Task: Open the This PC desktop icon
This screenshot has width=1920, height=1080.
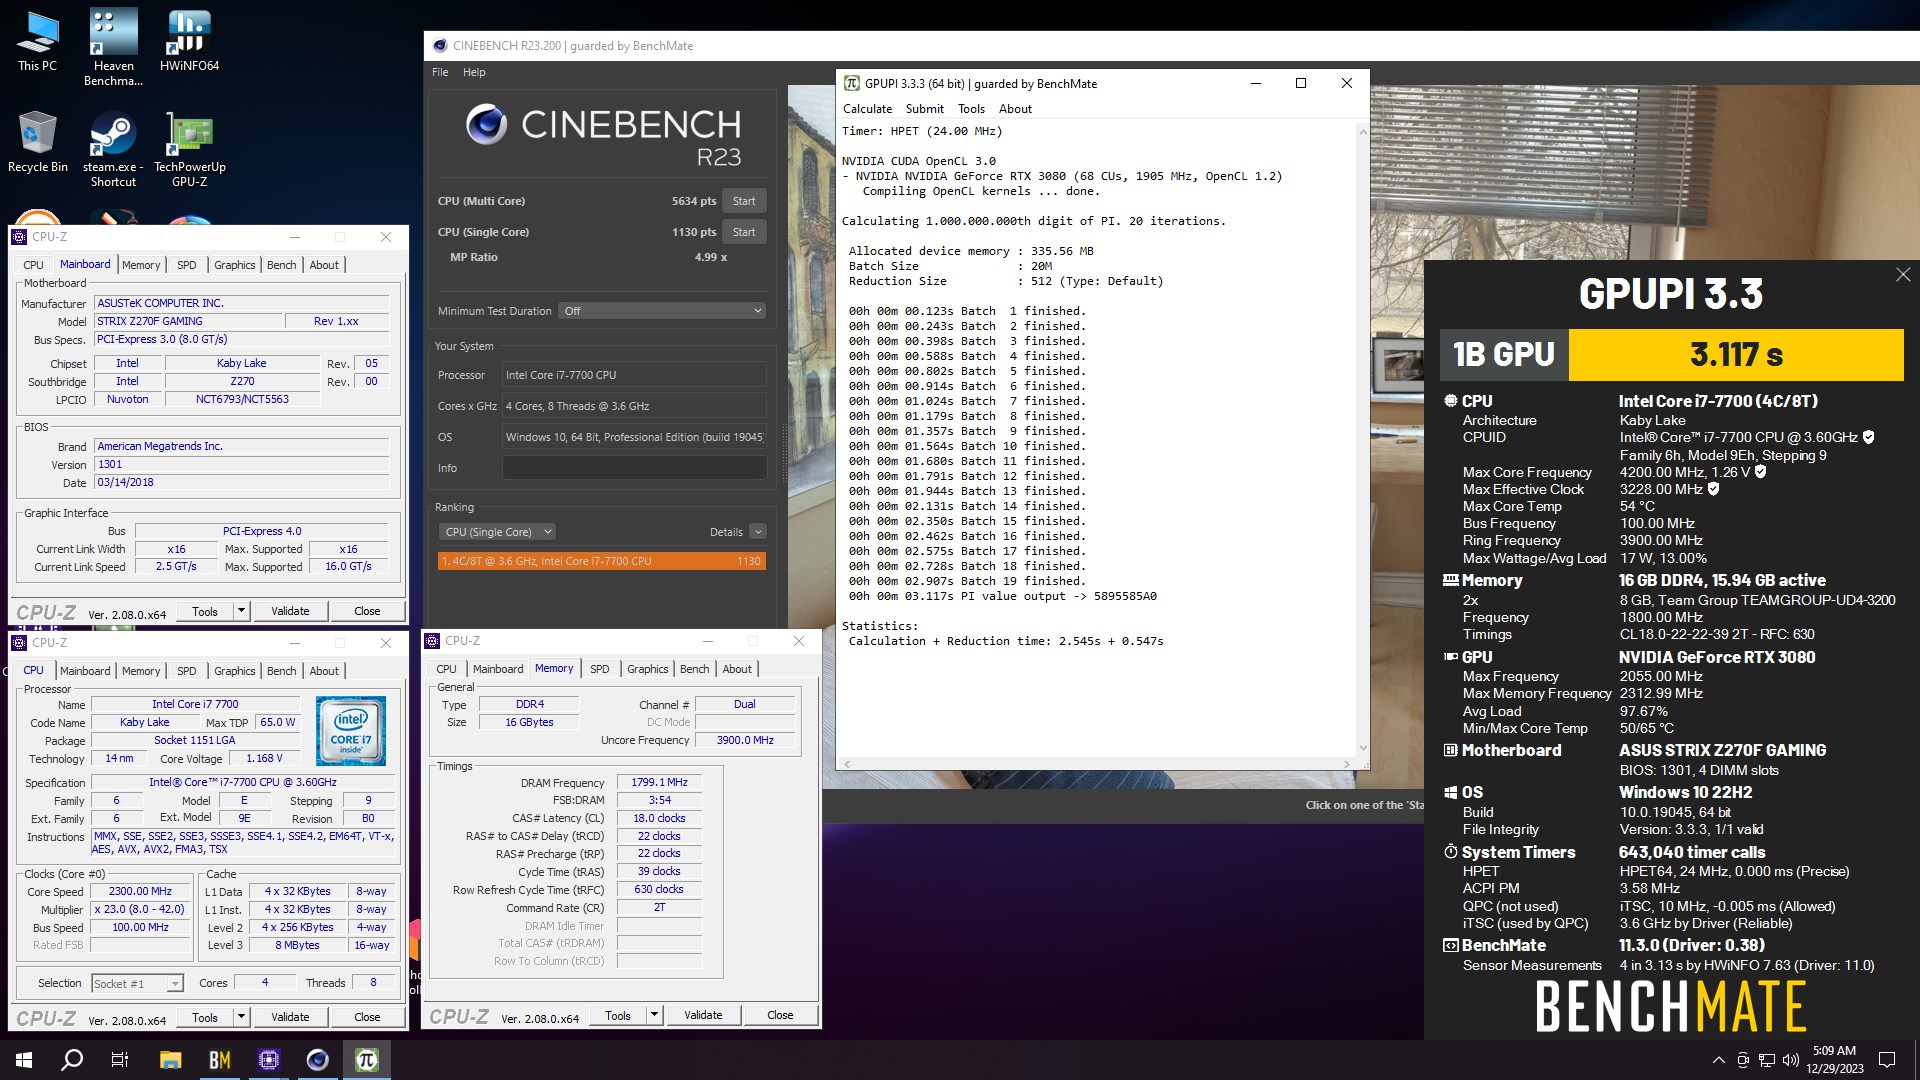Action: click(x=38, y=40)
